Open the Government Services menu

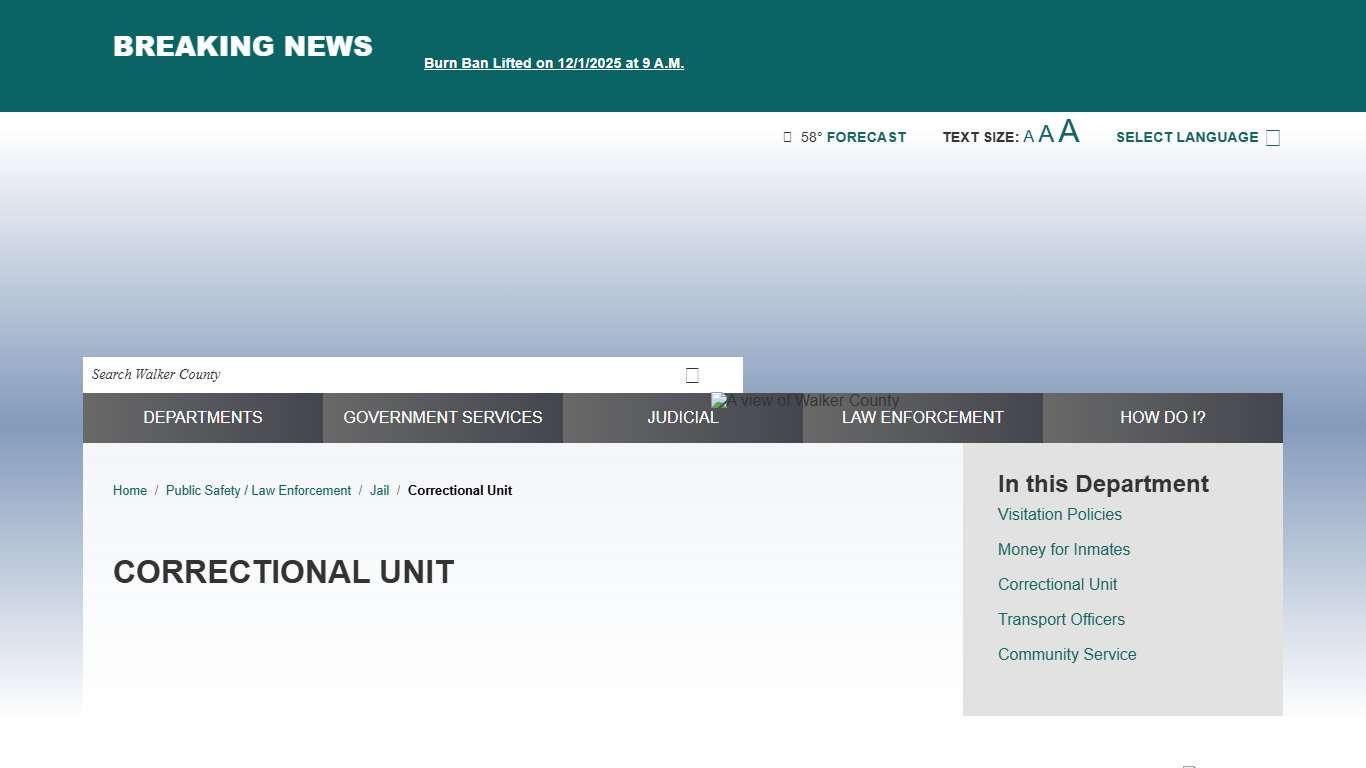click(443, 418)
